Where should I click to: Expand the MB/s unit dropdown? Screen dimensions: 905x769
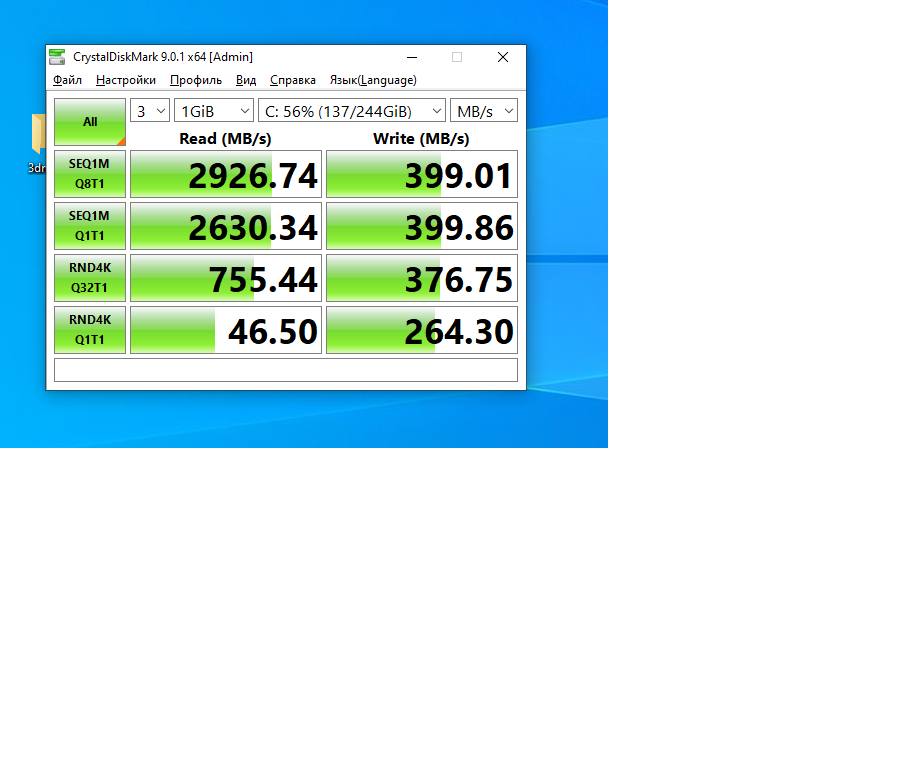pyautogui.click(x=484, y=111)
